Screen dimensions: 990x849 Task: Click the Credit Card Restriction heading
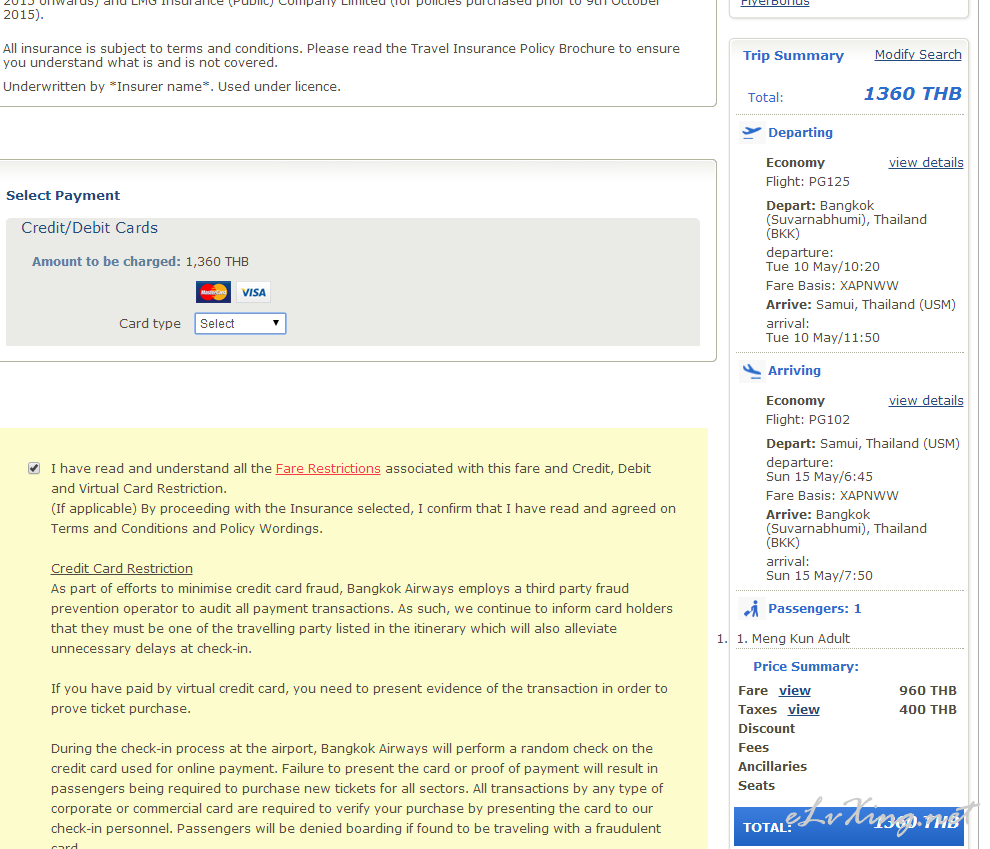point(122,568)
